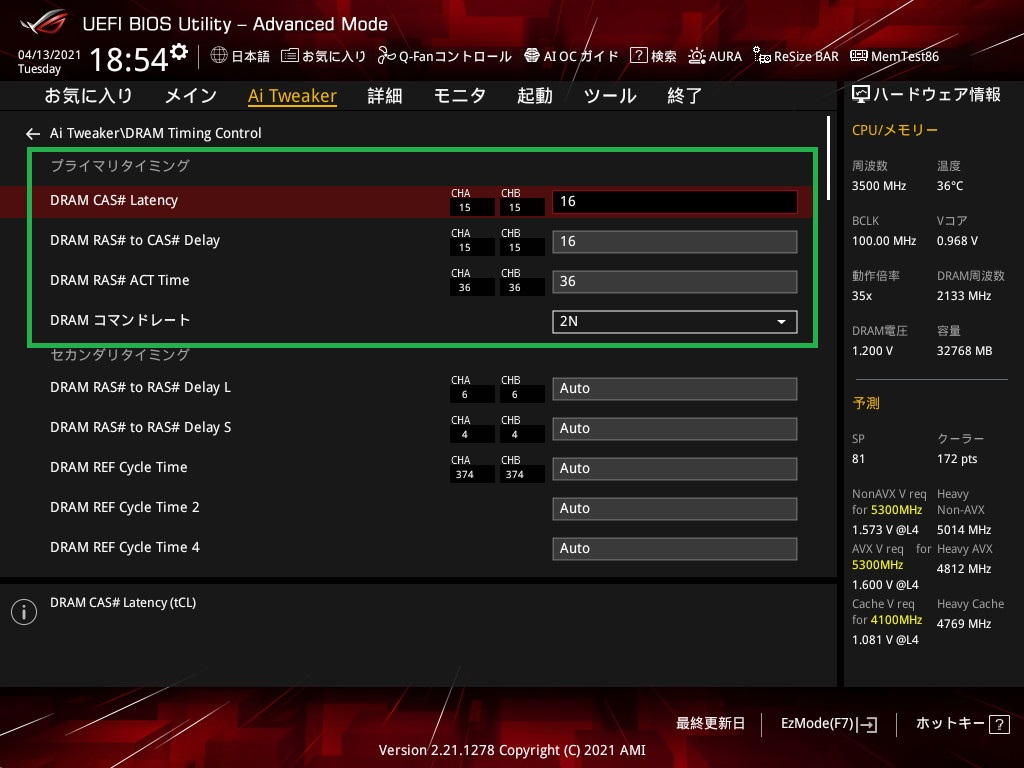This screenshot has height=768, width=1024.
Task: Click DRAM REF Cycle Time 4 field
Action: (675, 549)
